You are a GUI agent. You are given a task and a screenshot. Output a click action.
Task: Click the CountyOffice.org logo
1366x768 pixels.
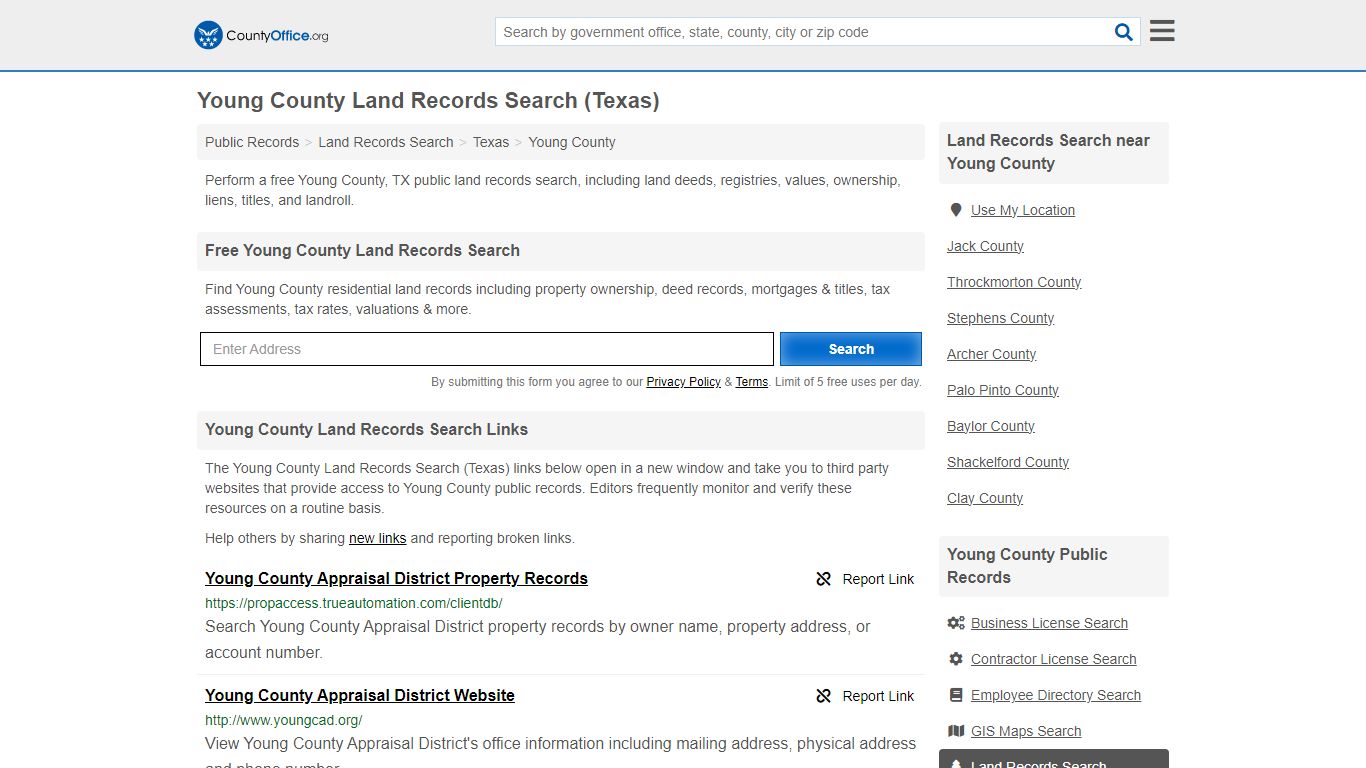261,35
